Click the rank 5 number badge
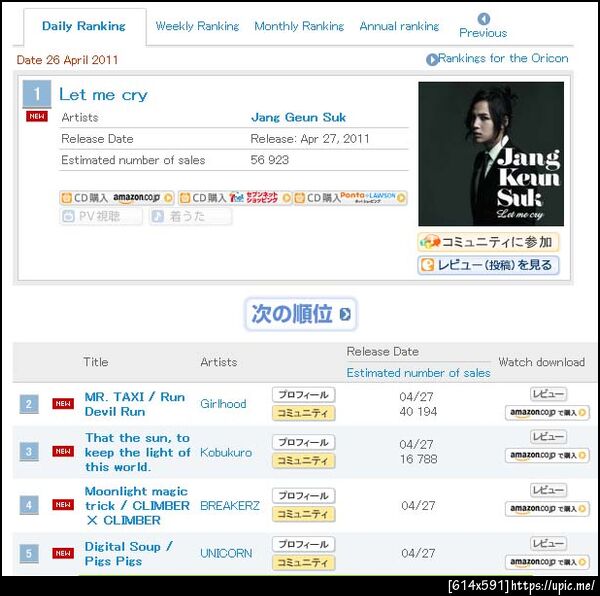Image resolution: width=600 pixels, height=596 pixels. pyautogui.click(x=29, y=554)
